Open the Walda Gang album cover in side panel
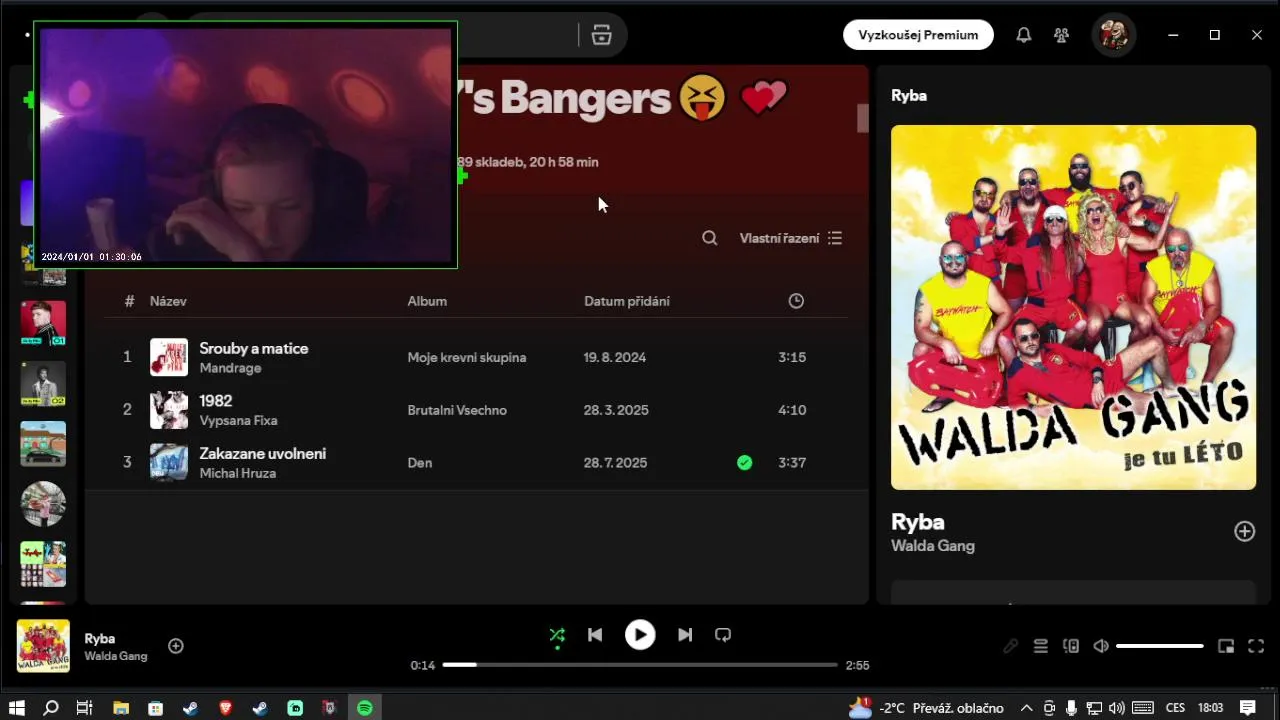1280x720 pixels. point(1073,307)
